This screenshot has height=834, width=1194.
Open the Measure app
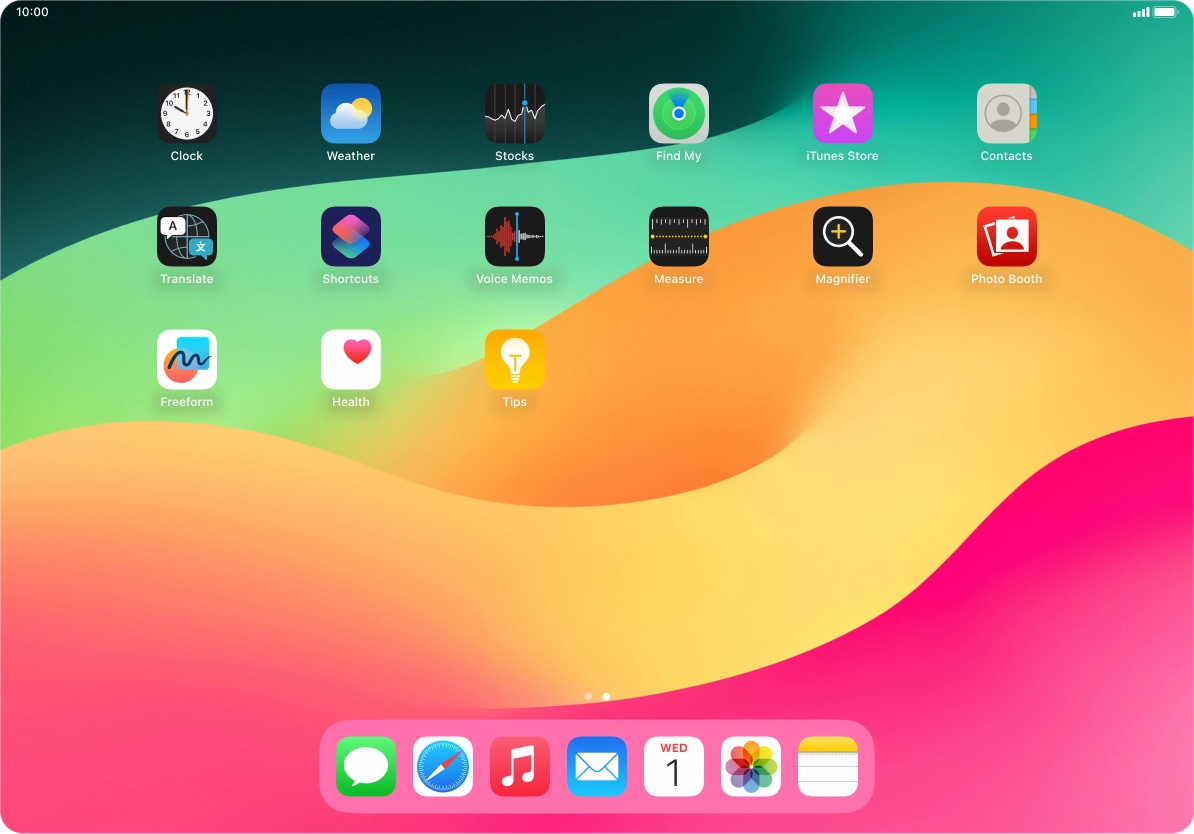click(678, 236)
